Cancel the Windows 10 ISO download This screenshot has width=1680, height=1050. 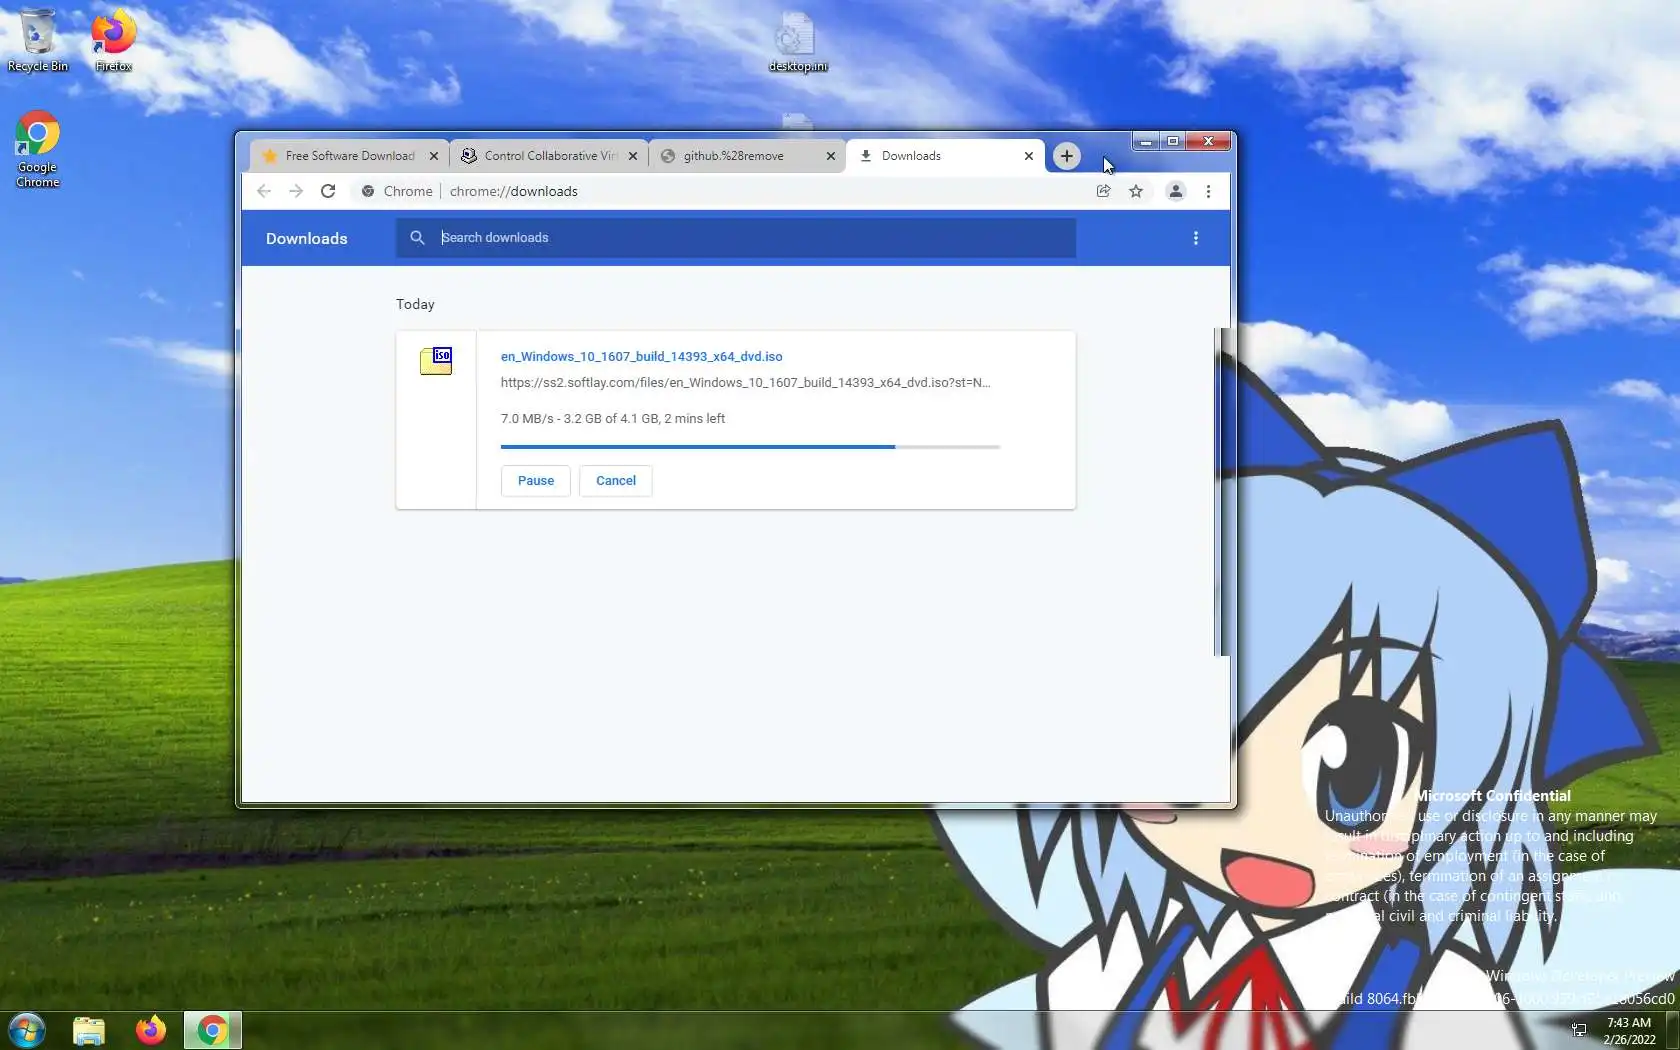coord(616,481)
